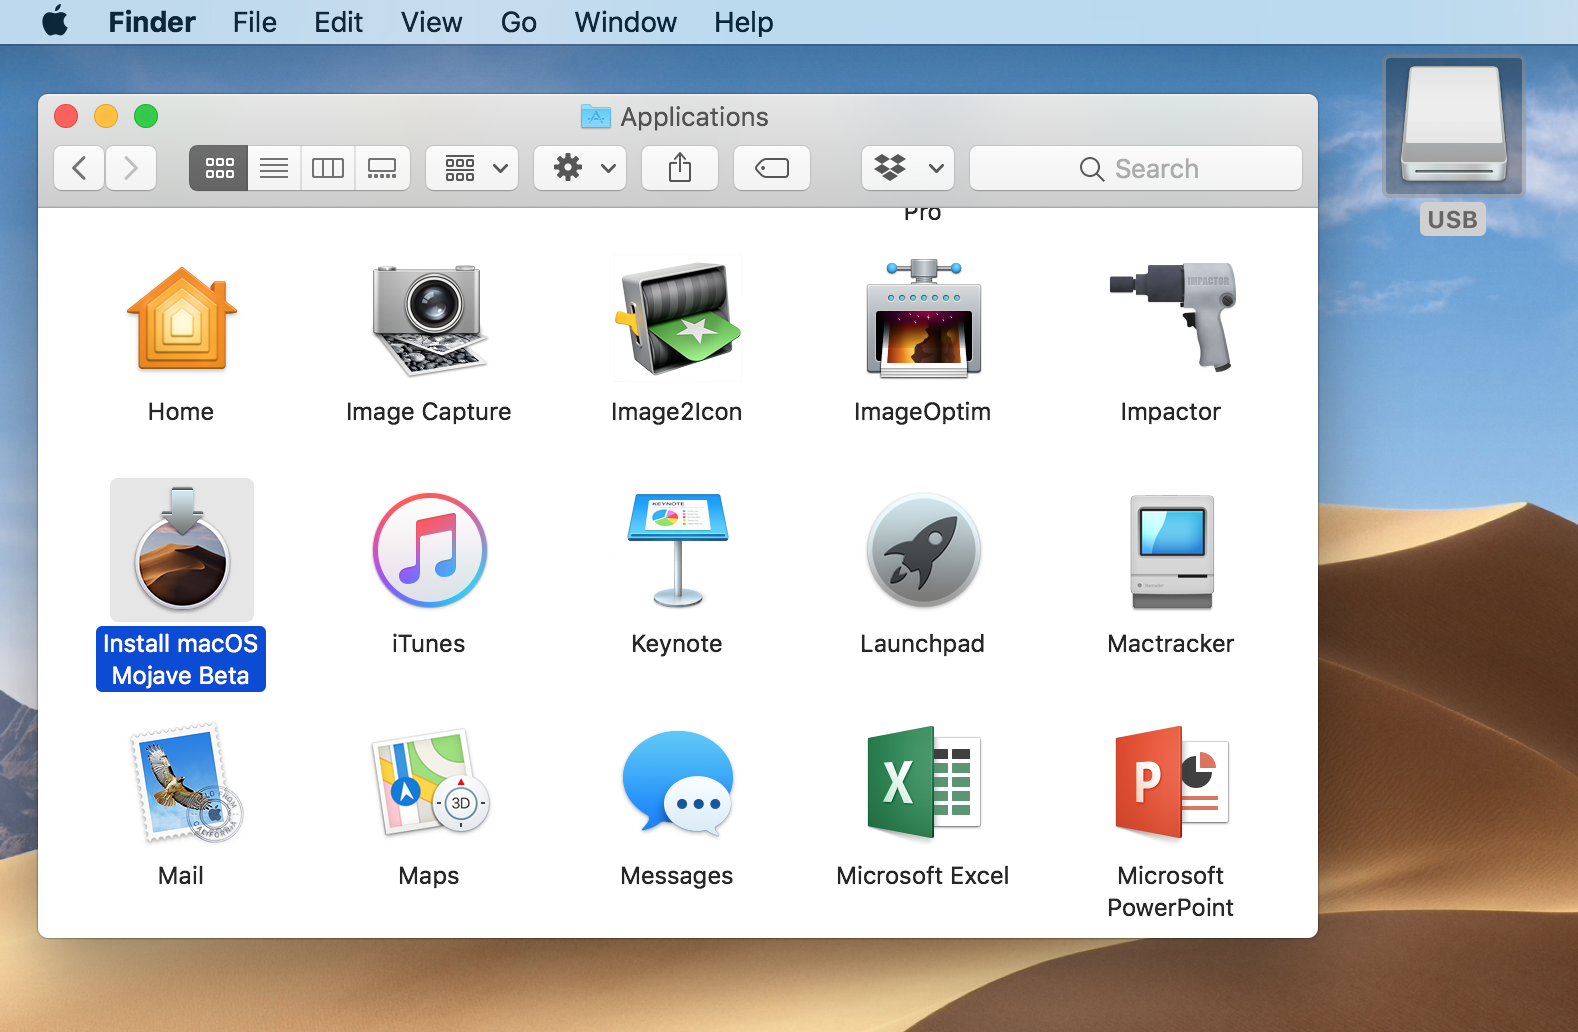Click the Share toolbar button
This screenshot has height=1032, width=1578.
click(x=680, y=168)
